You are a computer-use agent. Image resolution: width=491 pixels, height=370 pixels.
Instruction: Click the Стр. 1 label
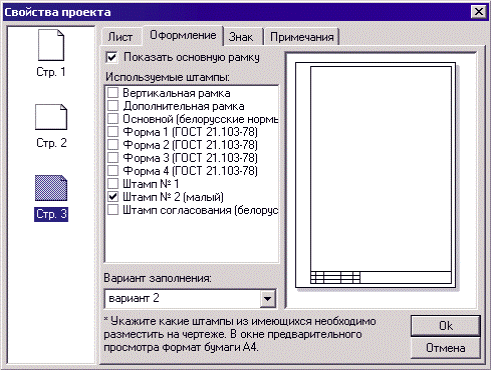click(51, 72)
